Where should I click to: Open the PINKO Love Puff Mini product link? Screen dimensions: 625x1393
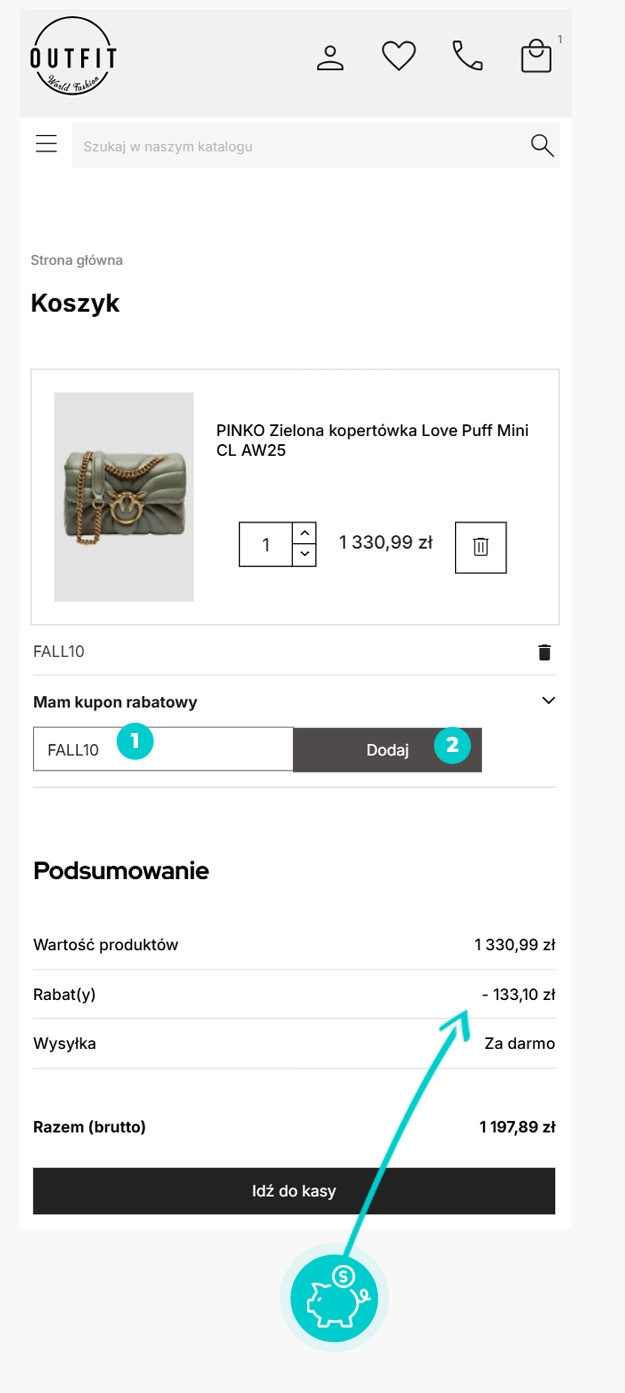tap(372, 440)
